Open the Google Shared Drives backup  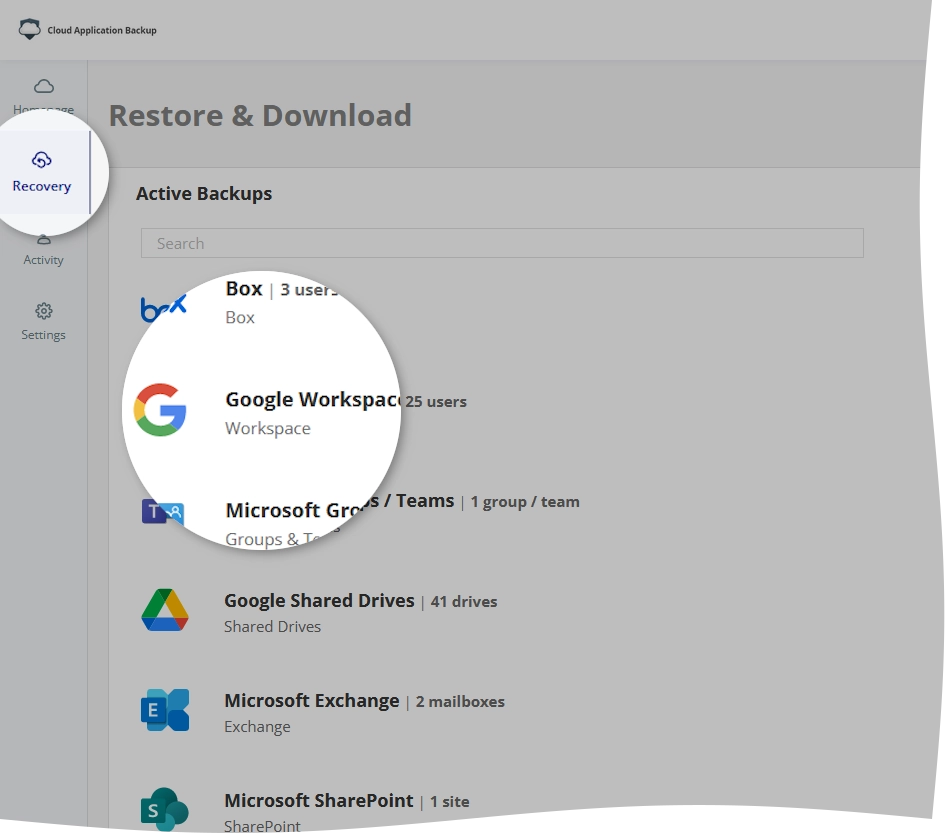319,601
